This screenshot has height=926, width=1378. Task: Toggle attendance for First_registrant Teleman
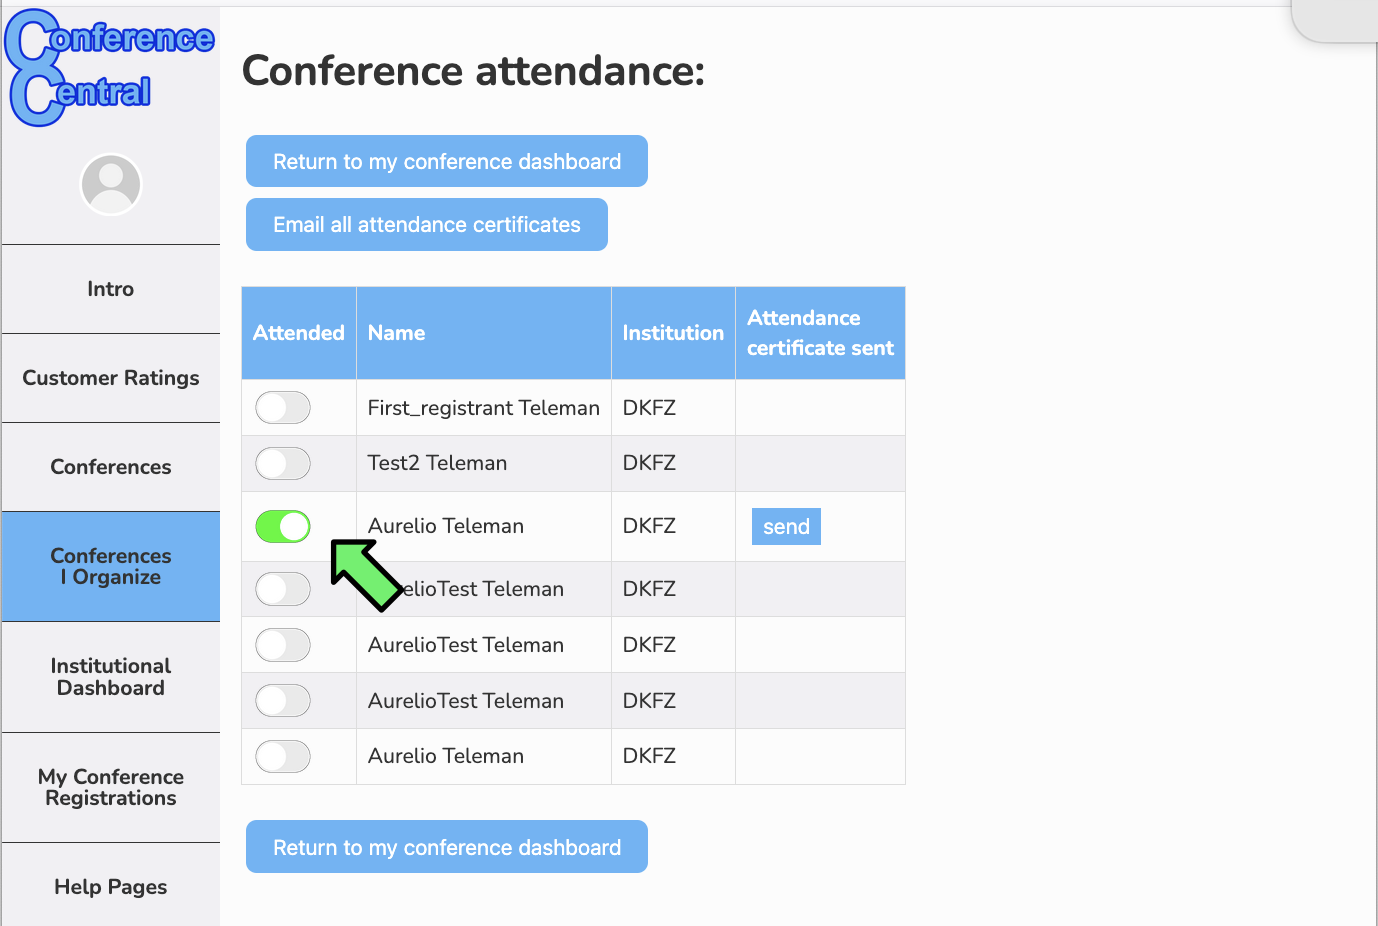[x=283, y=408]
